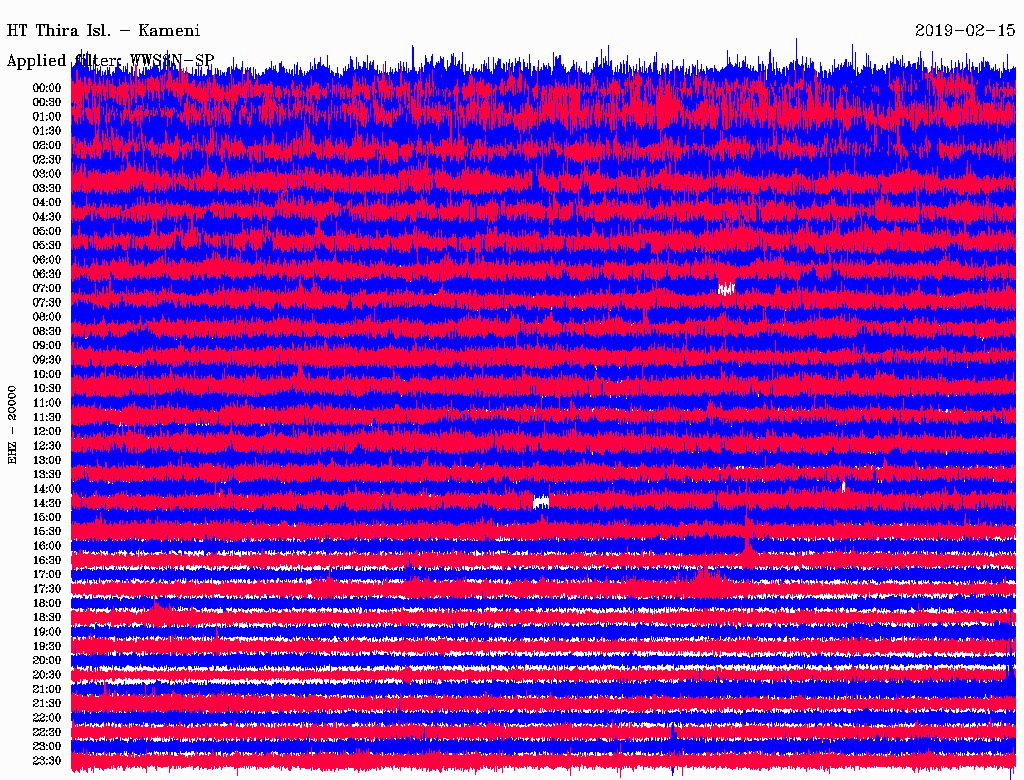Select the 10:00 time label

[46, 374]
